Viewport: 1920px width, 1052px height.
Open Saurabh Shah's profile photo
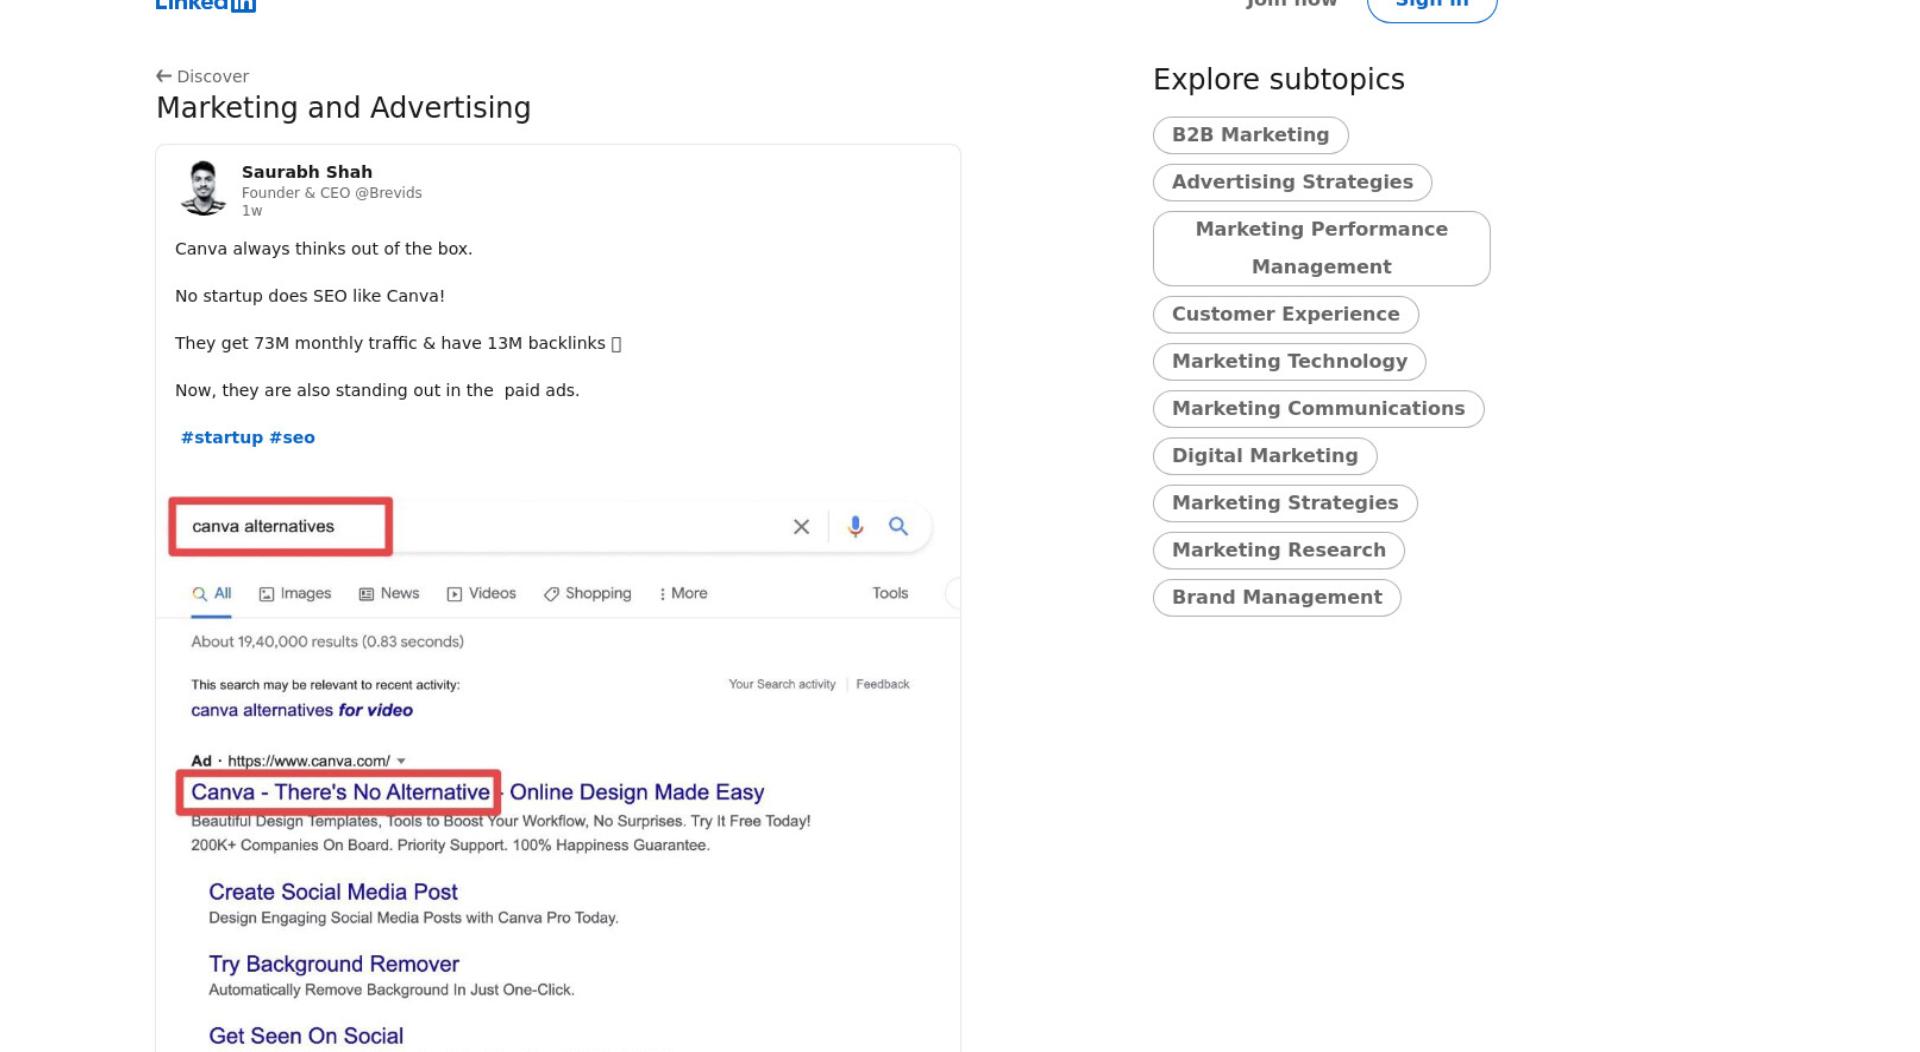(x=203, y=188)
